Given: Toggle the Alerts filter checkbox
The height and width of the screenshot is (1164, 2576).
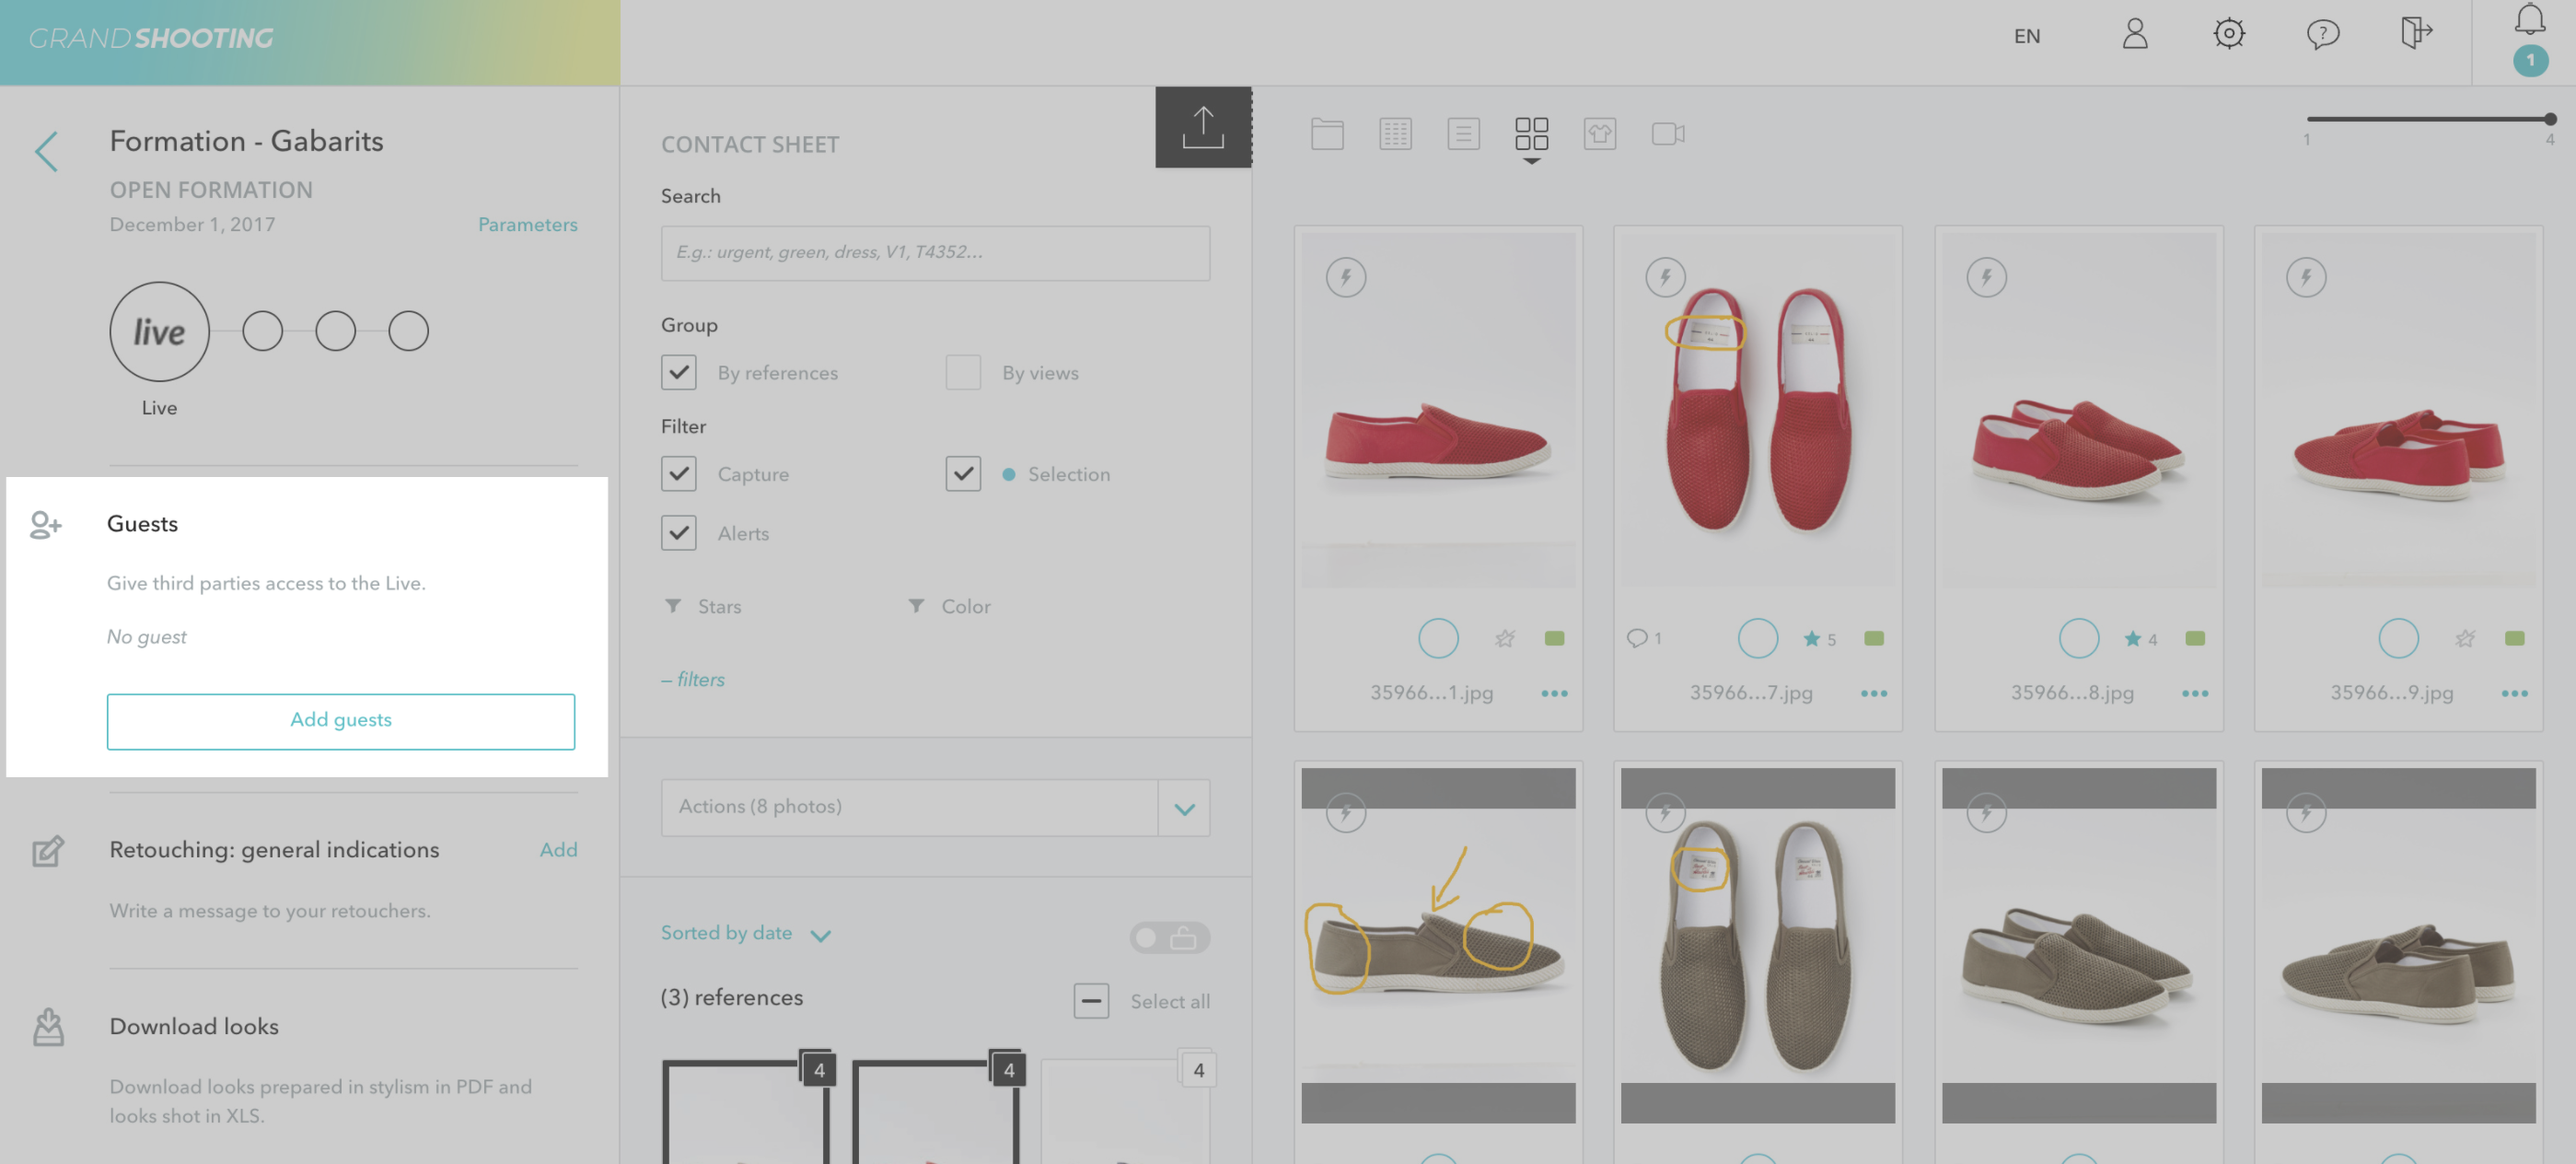Looking at the screenshot, I should [x=678, y=533].
